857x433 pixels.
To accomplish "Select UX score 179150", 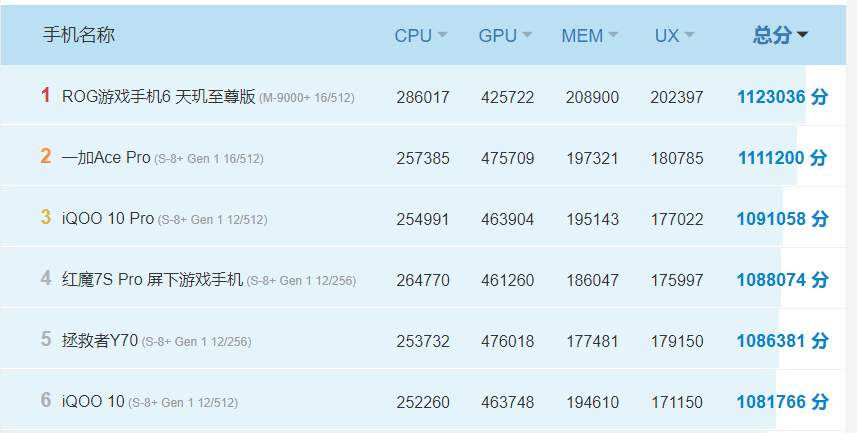I will pyautogui.click(x=677, y=341).
